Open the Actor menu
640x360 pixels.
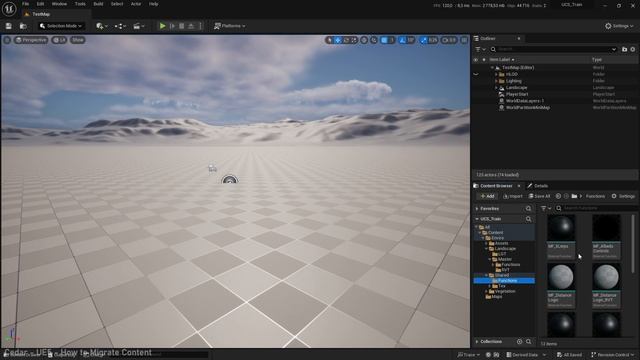(136, 4)
